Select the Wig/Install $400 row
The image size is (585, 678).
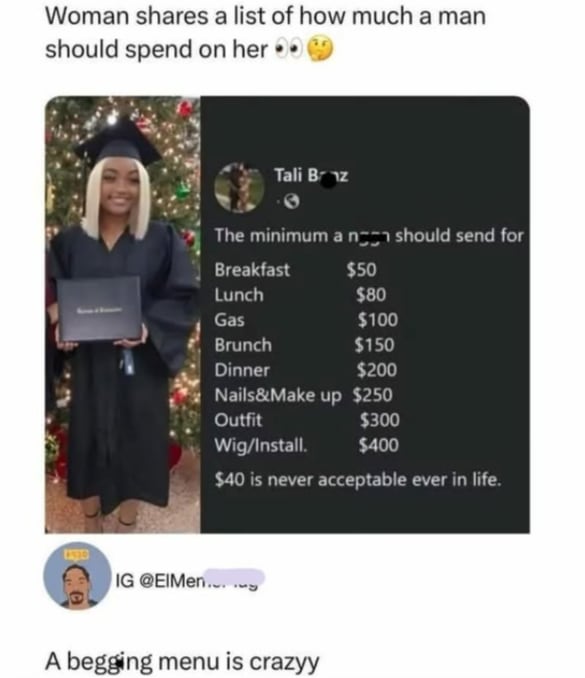click(x=307, y=445)
